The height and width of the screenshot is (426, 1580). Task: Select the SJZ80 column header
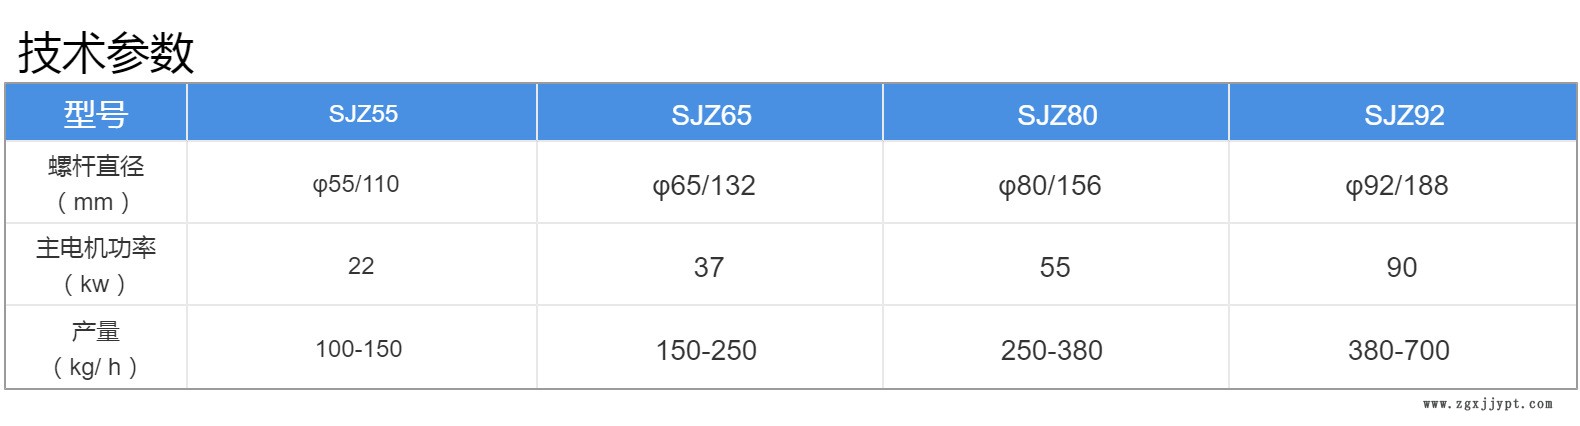click(1057, 115)
